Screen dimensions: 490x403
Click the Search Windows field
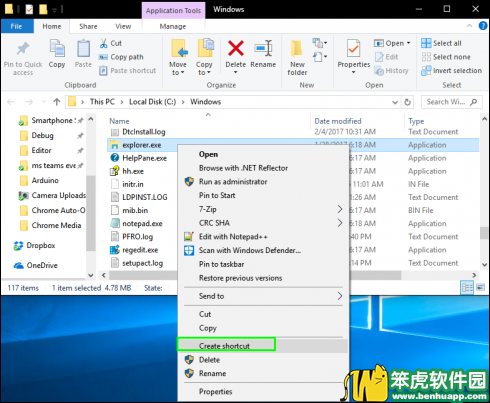click(x=452, y=102)
